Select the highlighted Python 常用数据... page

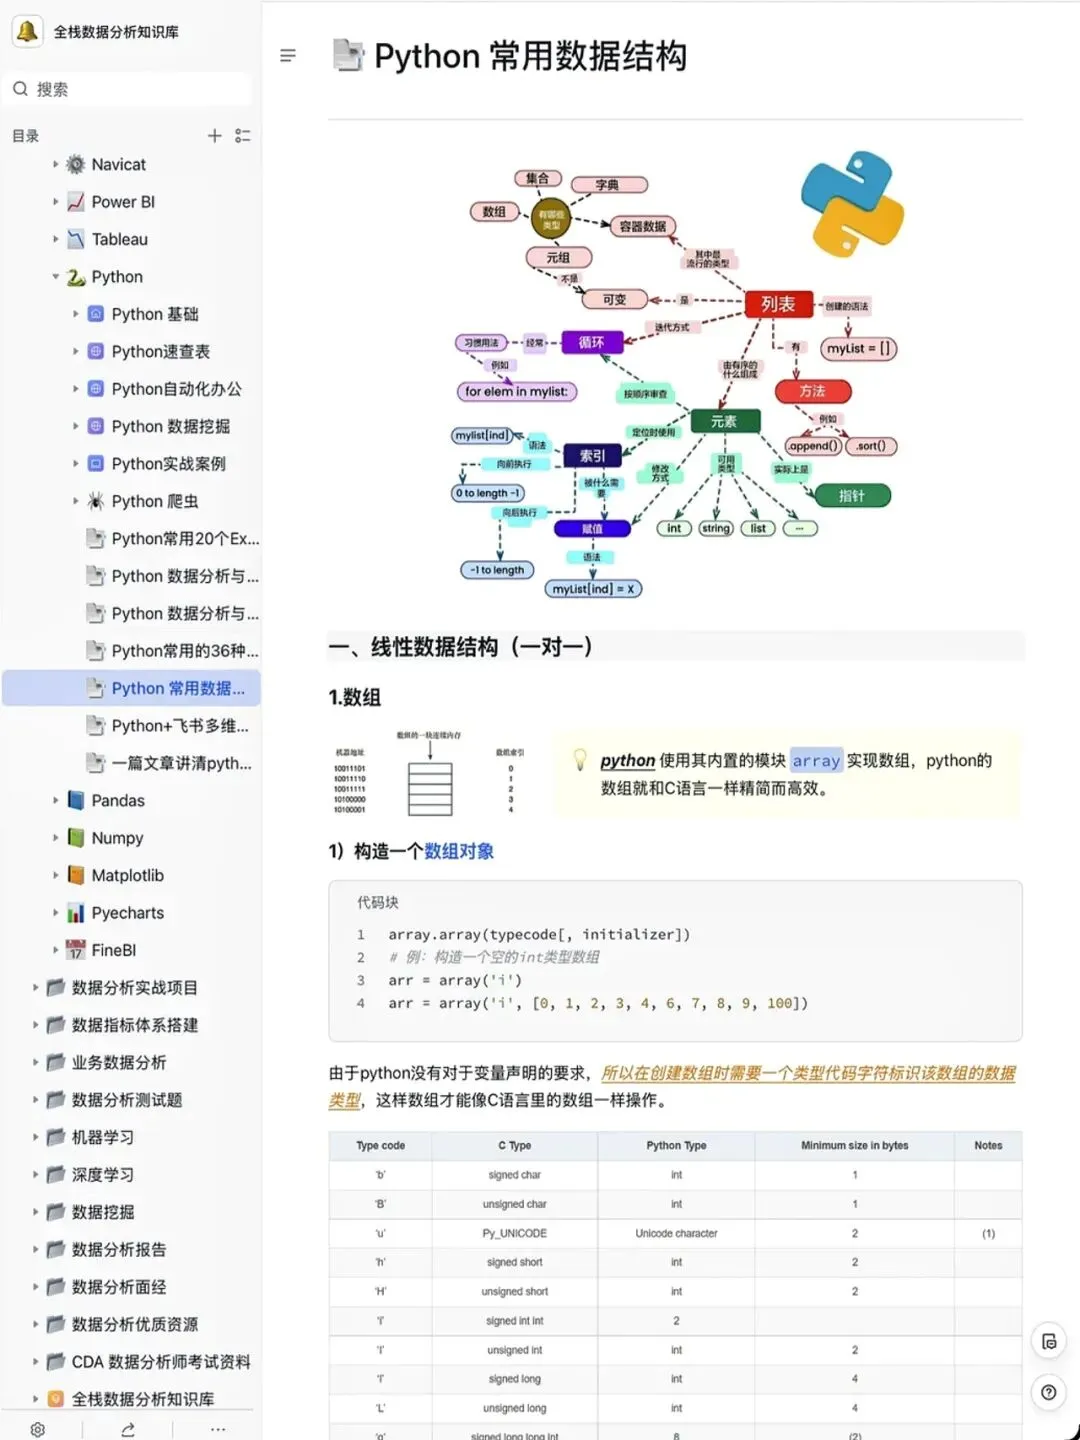[131, 688]
